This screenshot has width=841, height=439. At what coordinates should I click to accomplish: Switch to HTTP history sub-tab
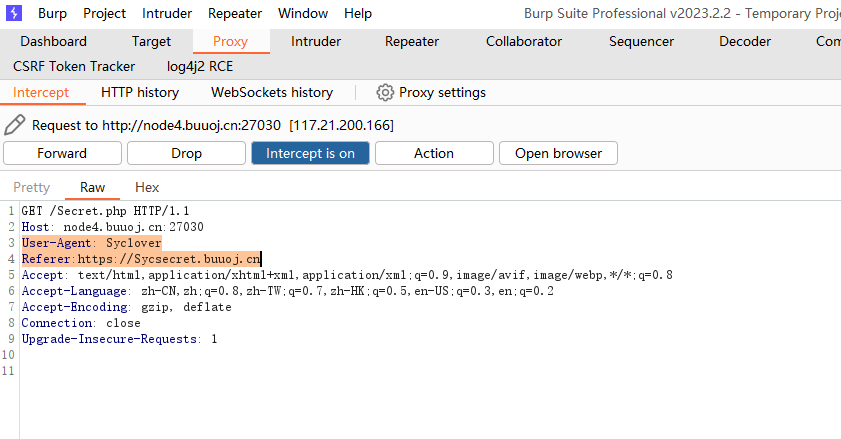coord(139,92)
